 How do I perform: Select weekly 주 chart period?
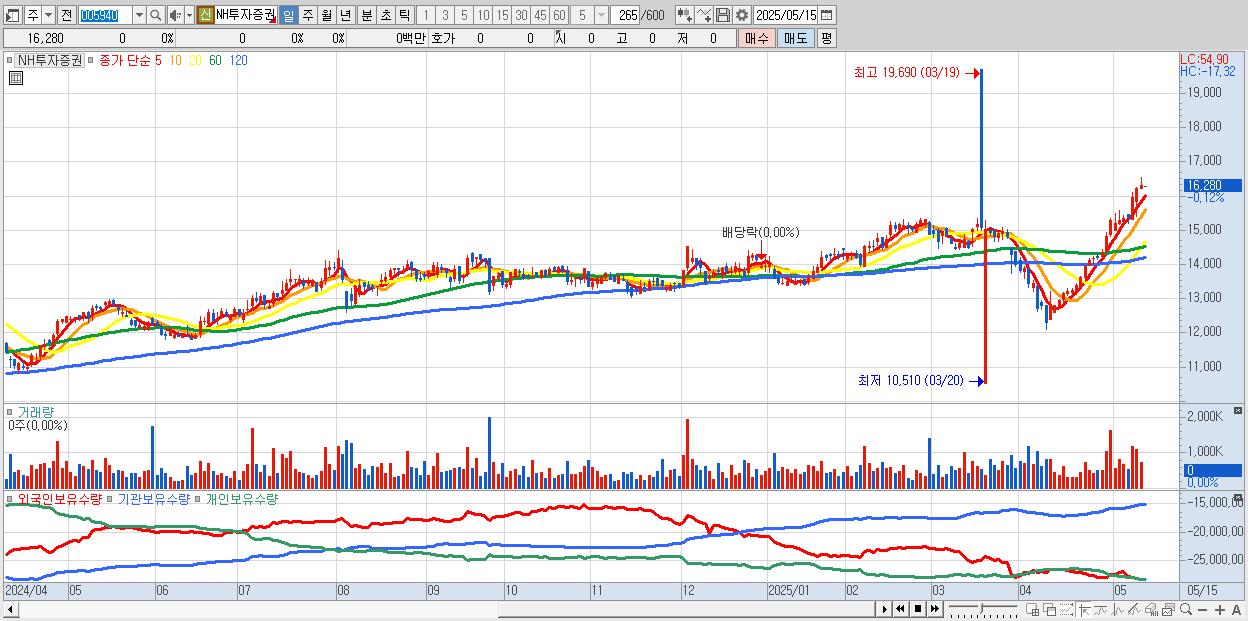307,15
